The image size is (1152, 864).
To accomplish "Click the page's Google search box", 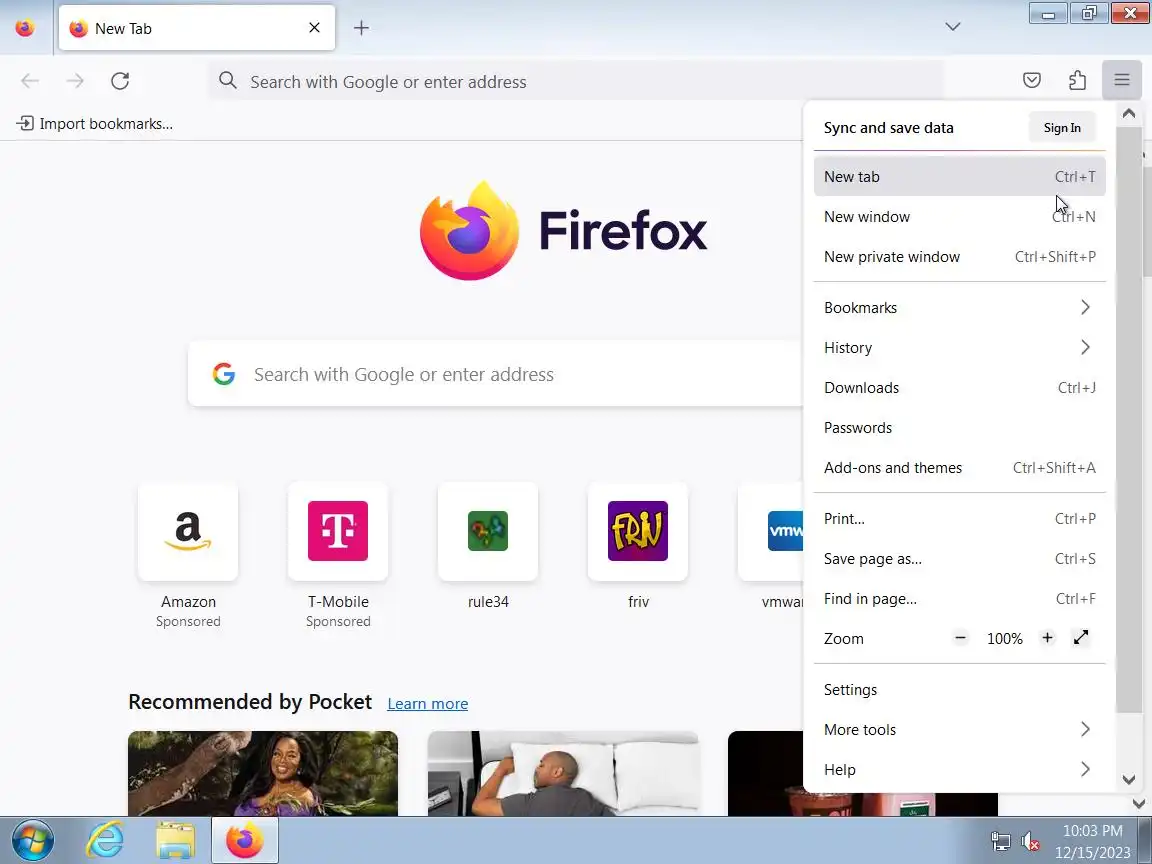I will [496, 374].
